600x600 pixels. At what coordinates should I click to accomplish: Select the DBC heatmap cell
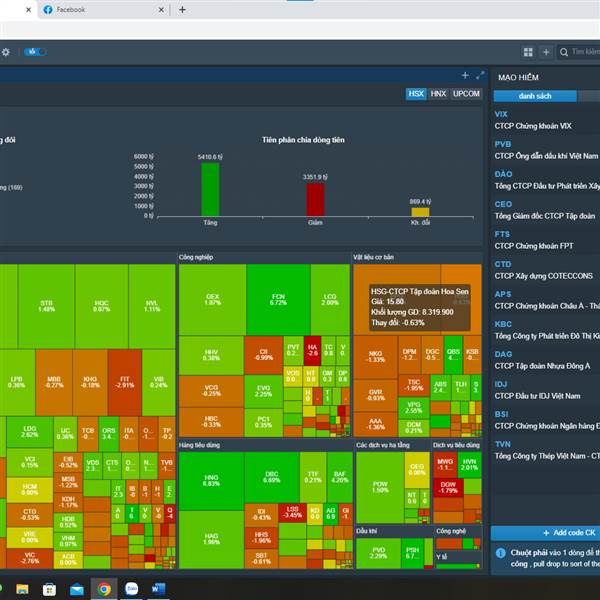pyautogui.click(x=272, y=478)
